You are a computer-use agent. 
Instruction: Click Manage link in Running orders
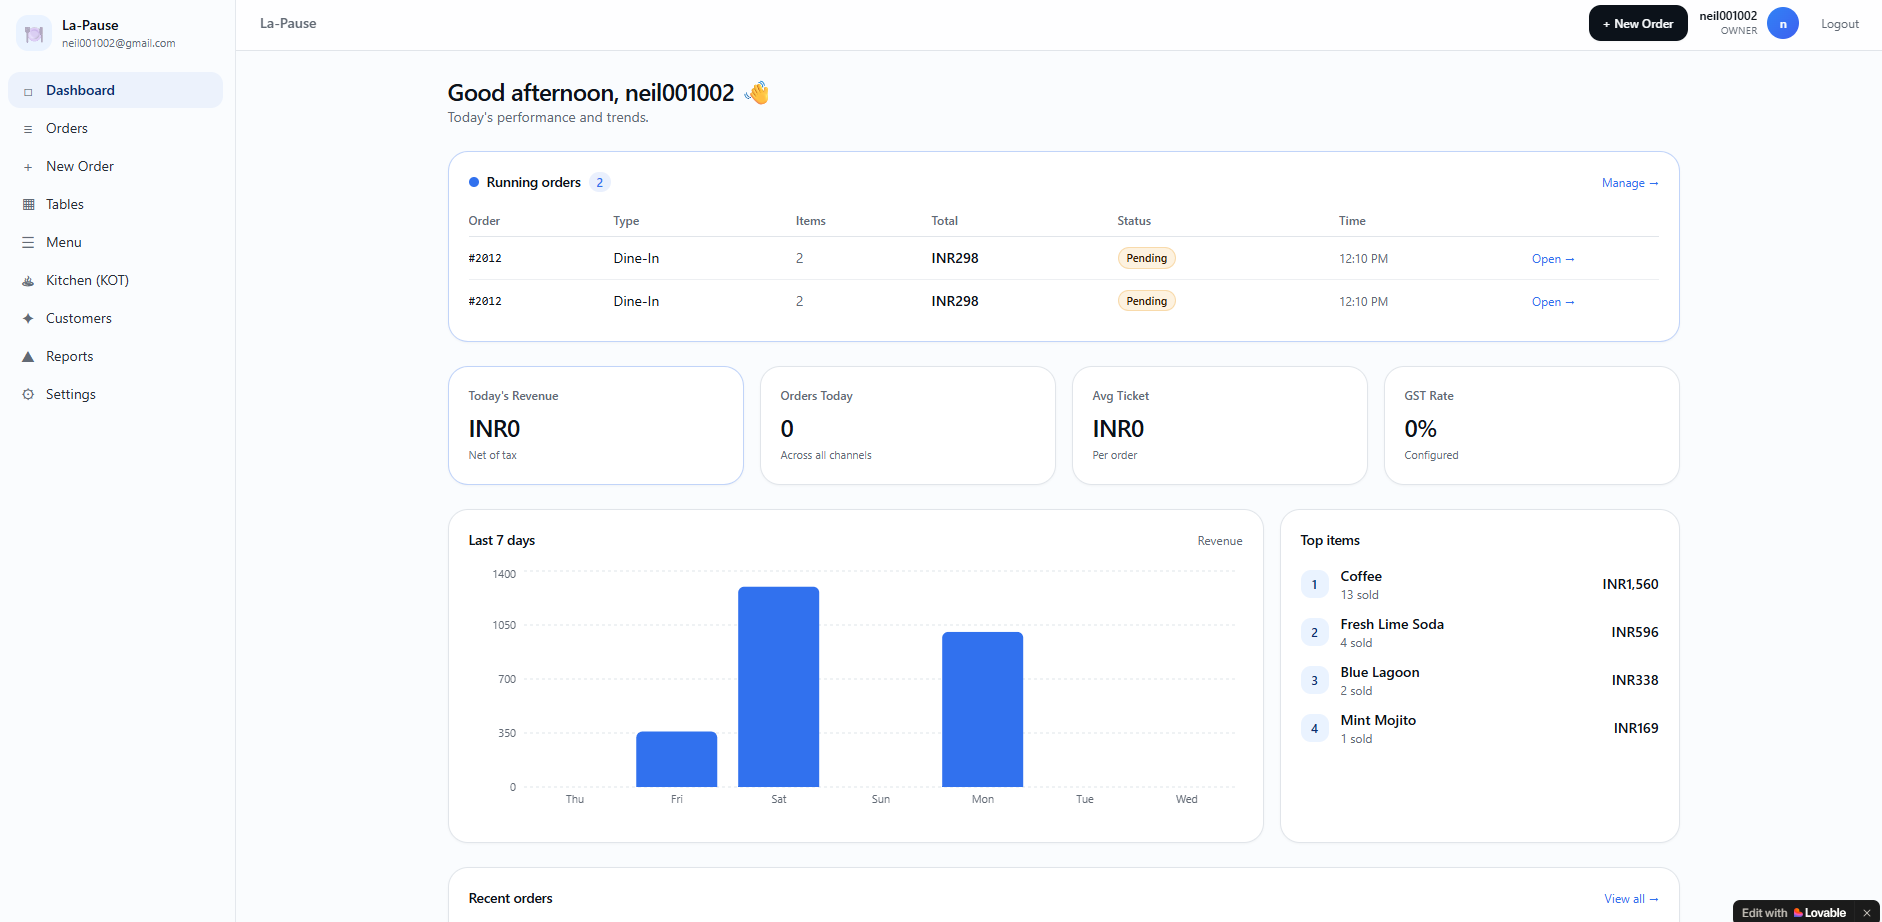point(1629,183)
